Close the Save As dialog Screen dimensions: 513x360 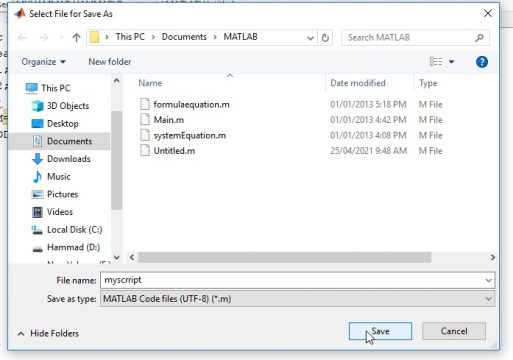[488, 14]
